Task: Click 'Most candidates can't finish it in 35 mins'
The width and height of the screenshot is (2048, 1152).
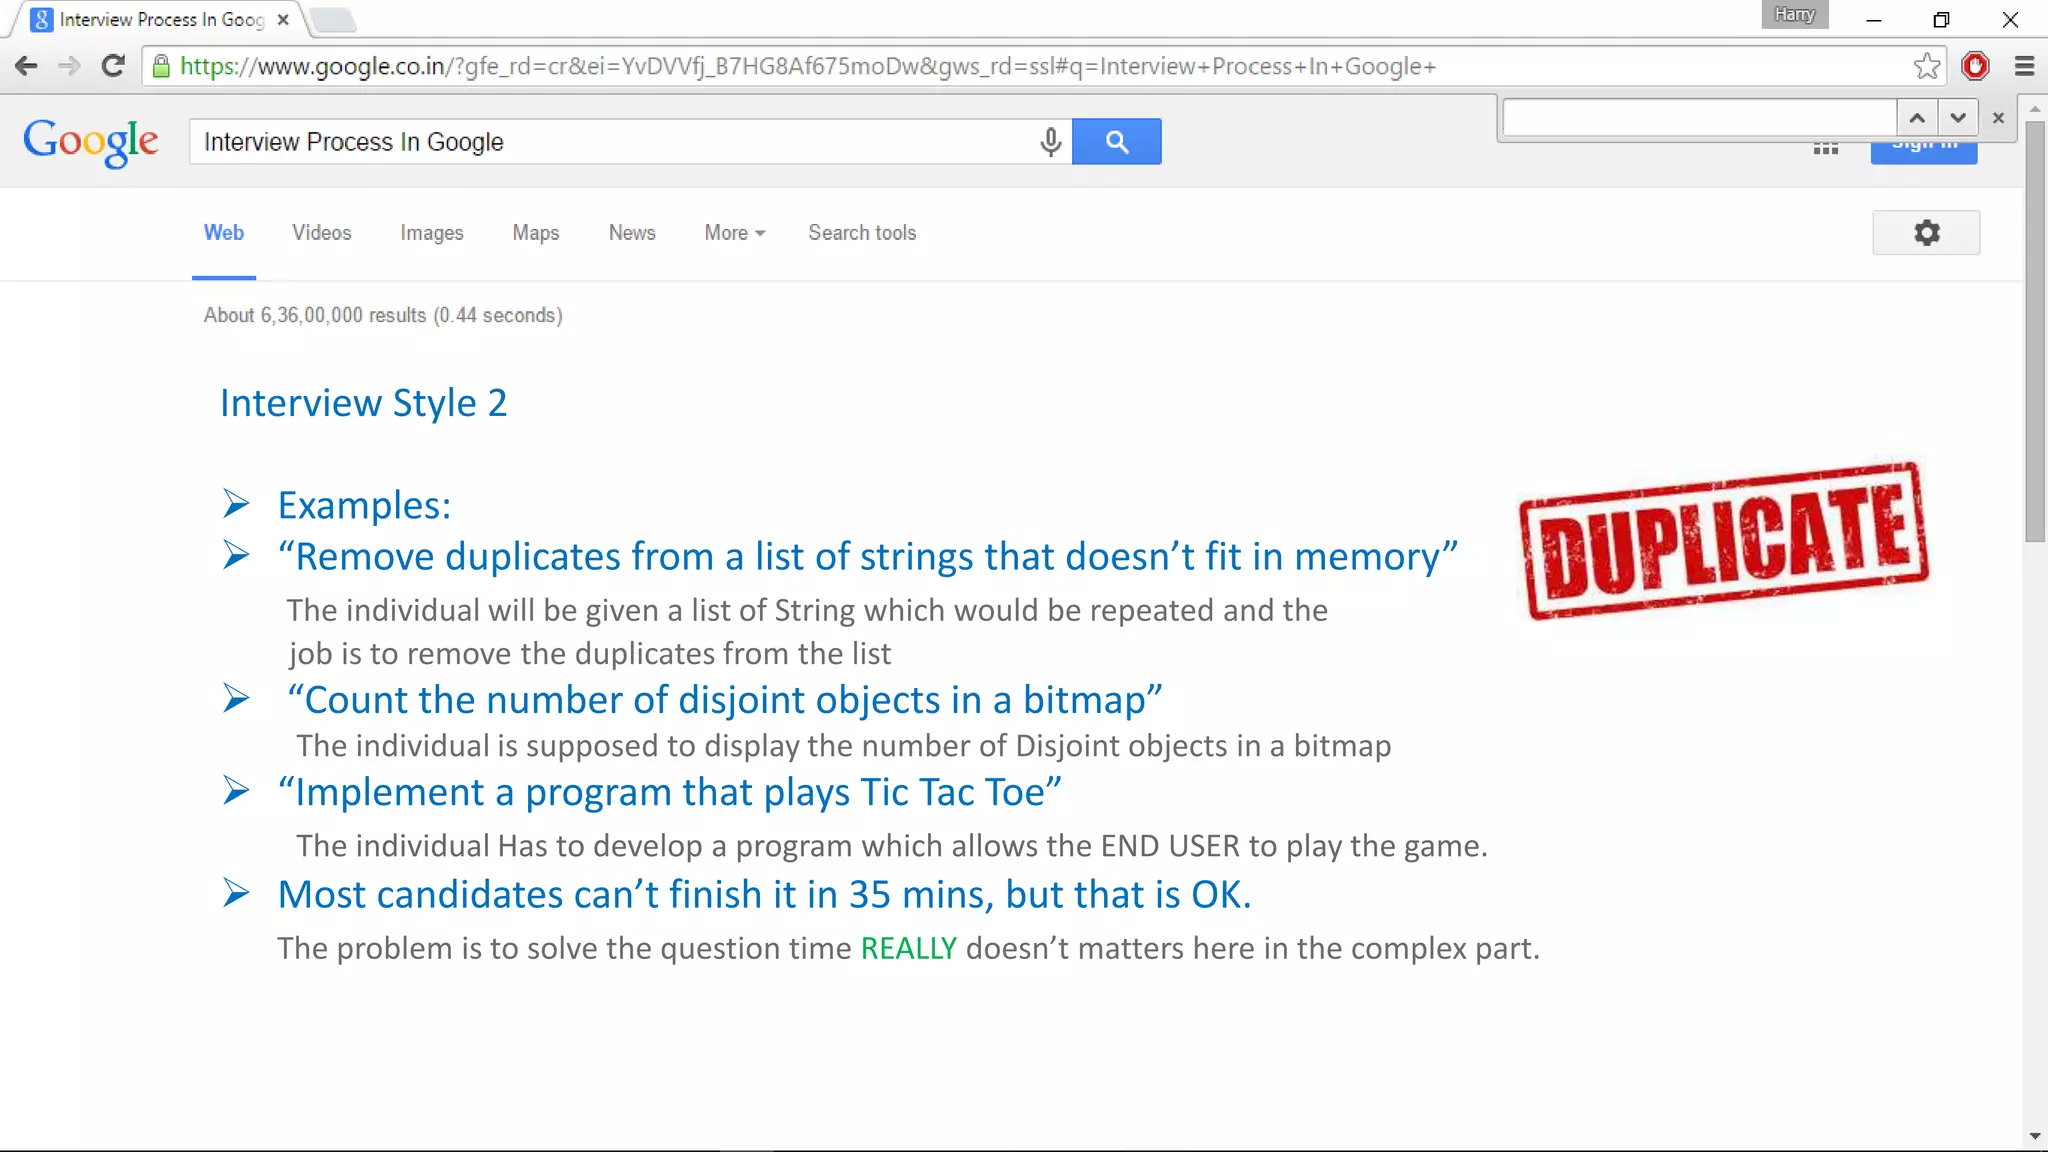Action: (x=765, y=895)
